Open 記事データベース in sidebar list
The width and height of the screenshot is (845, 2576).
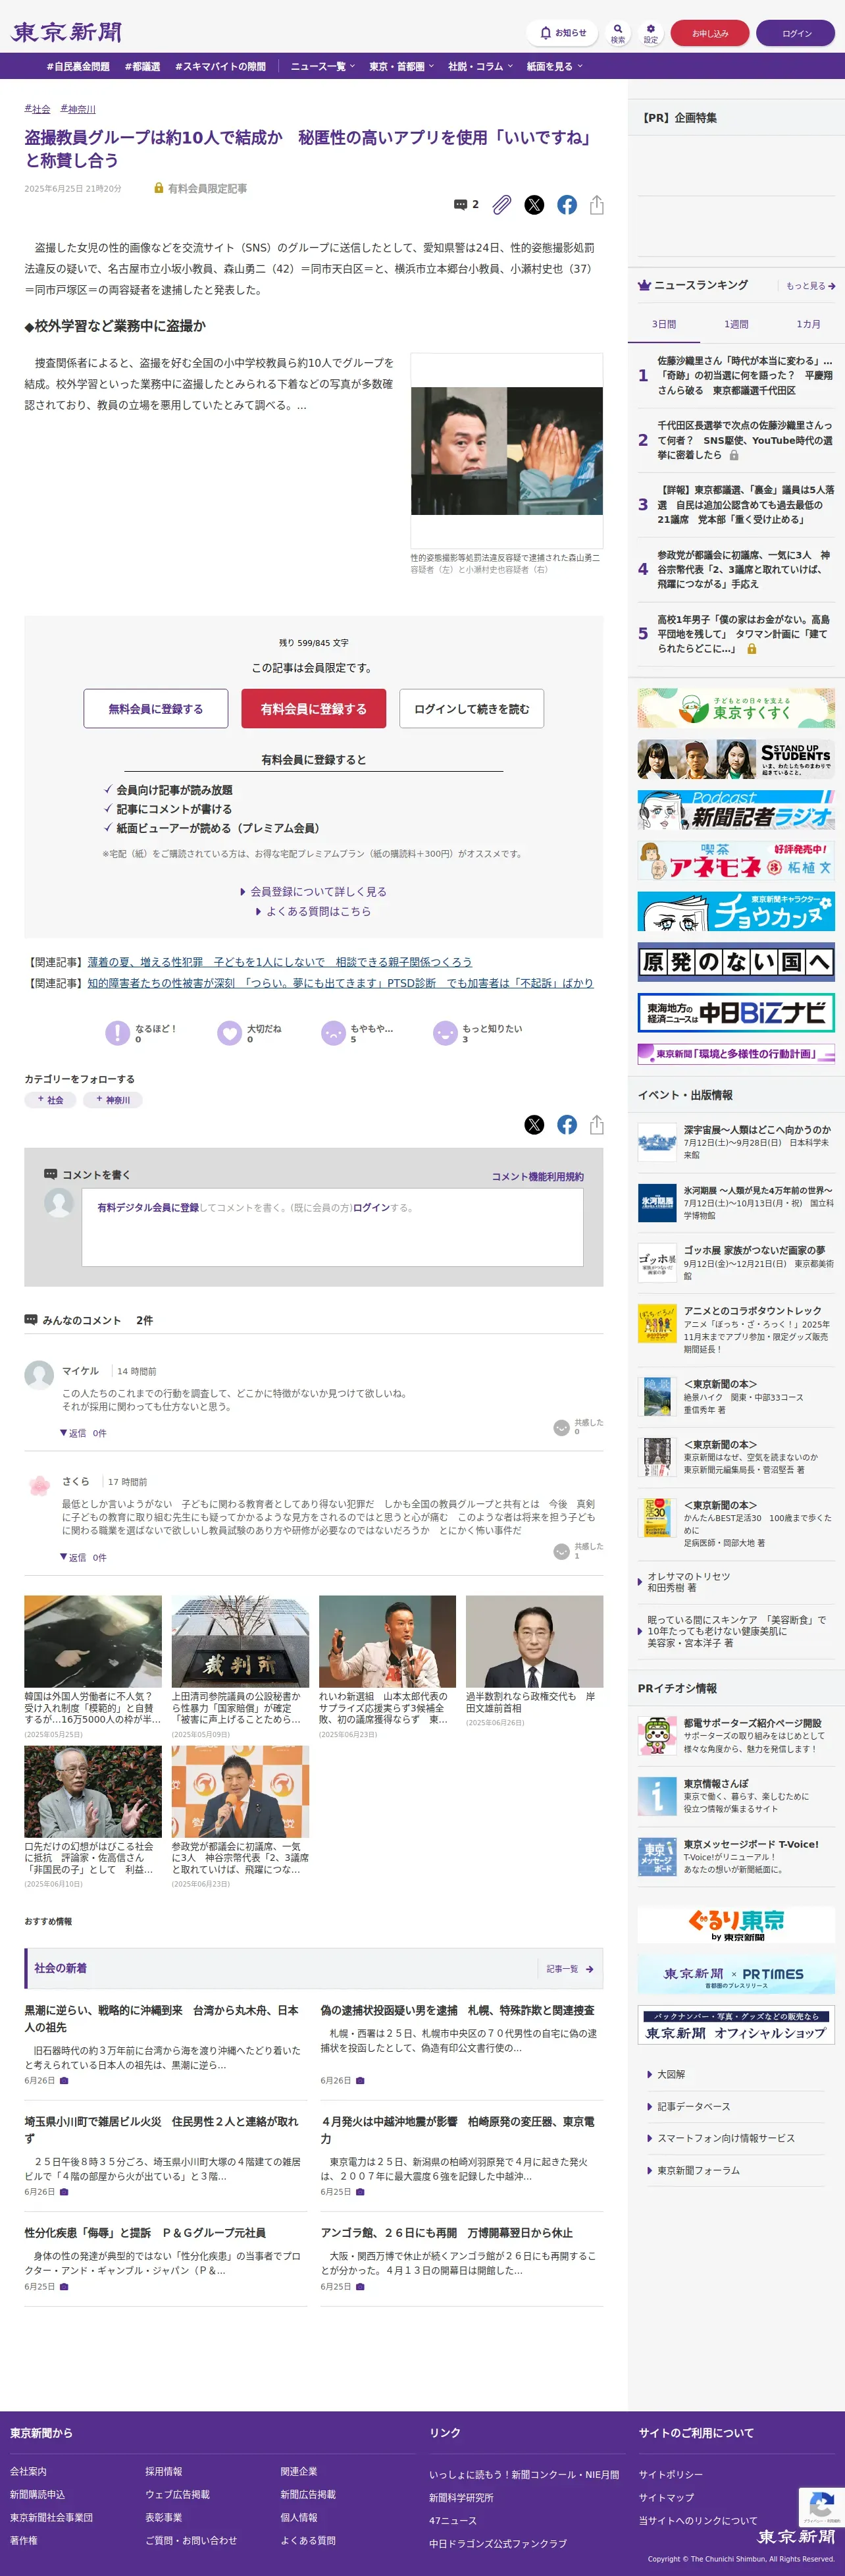(693, 2106)
